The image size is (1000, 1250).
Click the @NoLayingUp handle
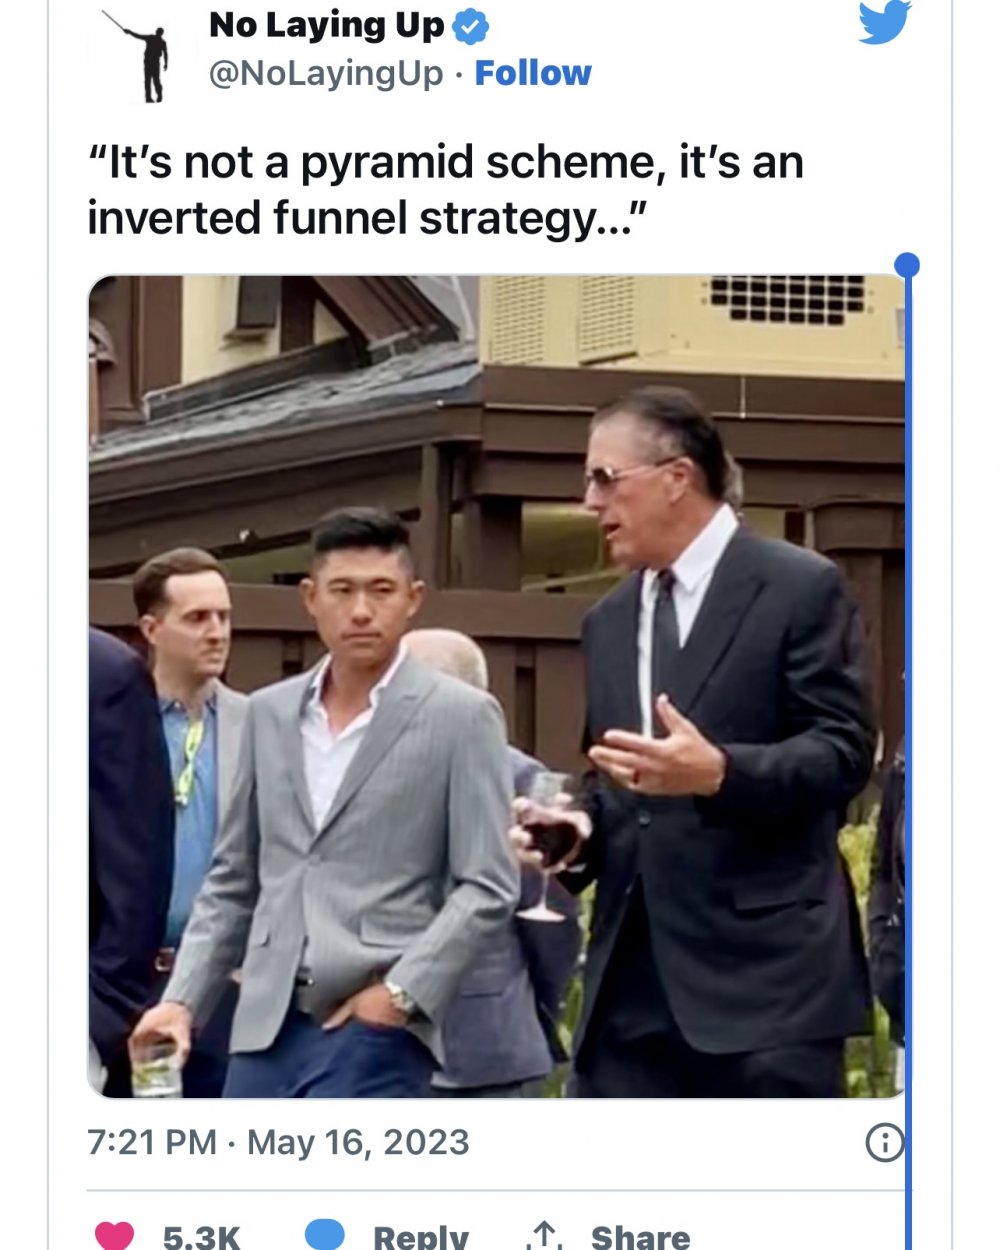pyautogui.click(x=326, y=74)
